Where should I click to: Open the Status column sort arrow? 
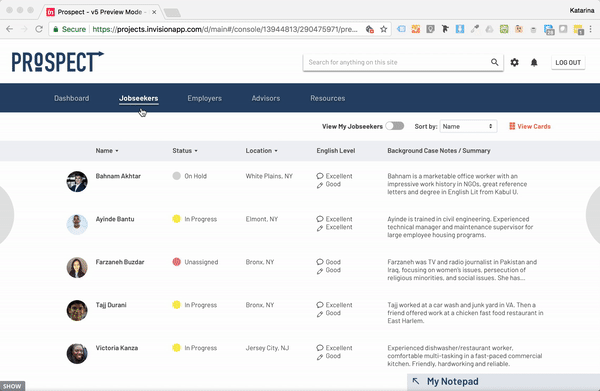196,151
